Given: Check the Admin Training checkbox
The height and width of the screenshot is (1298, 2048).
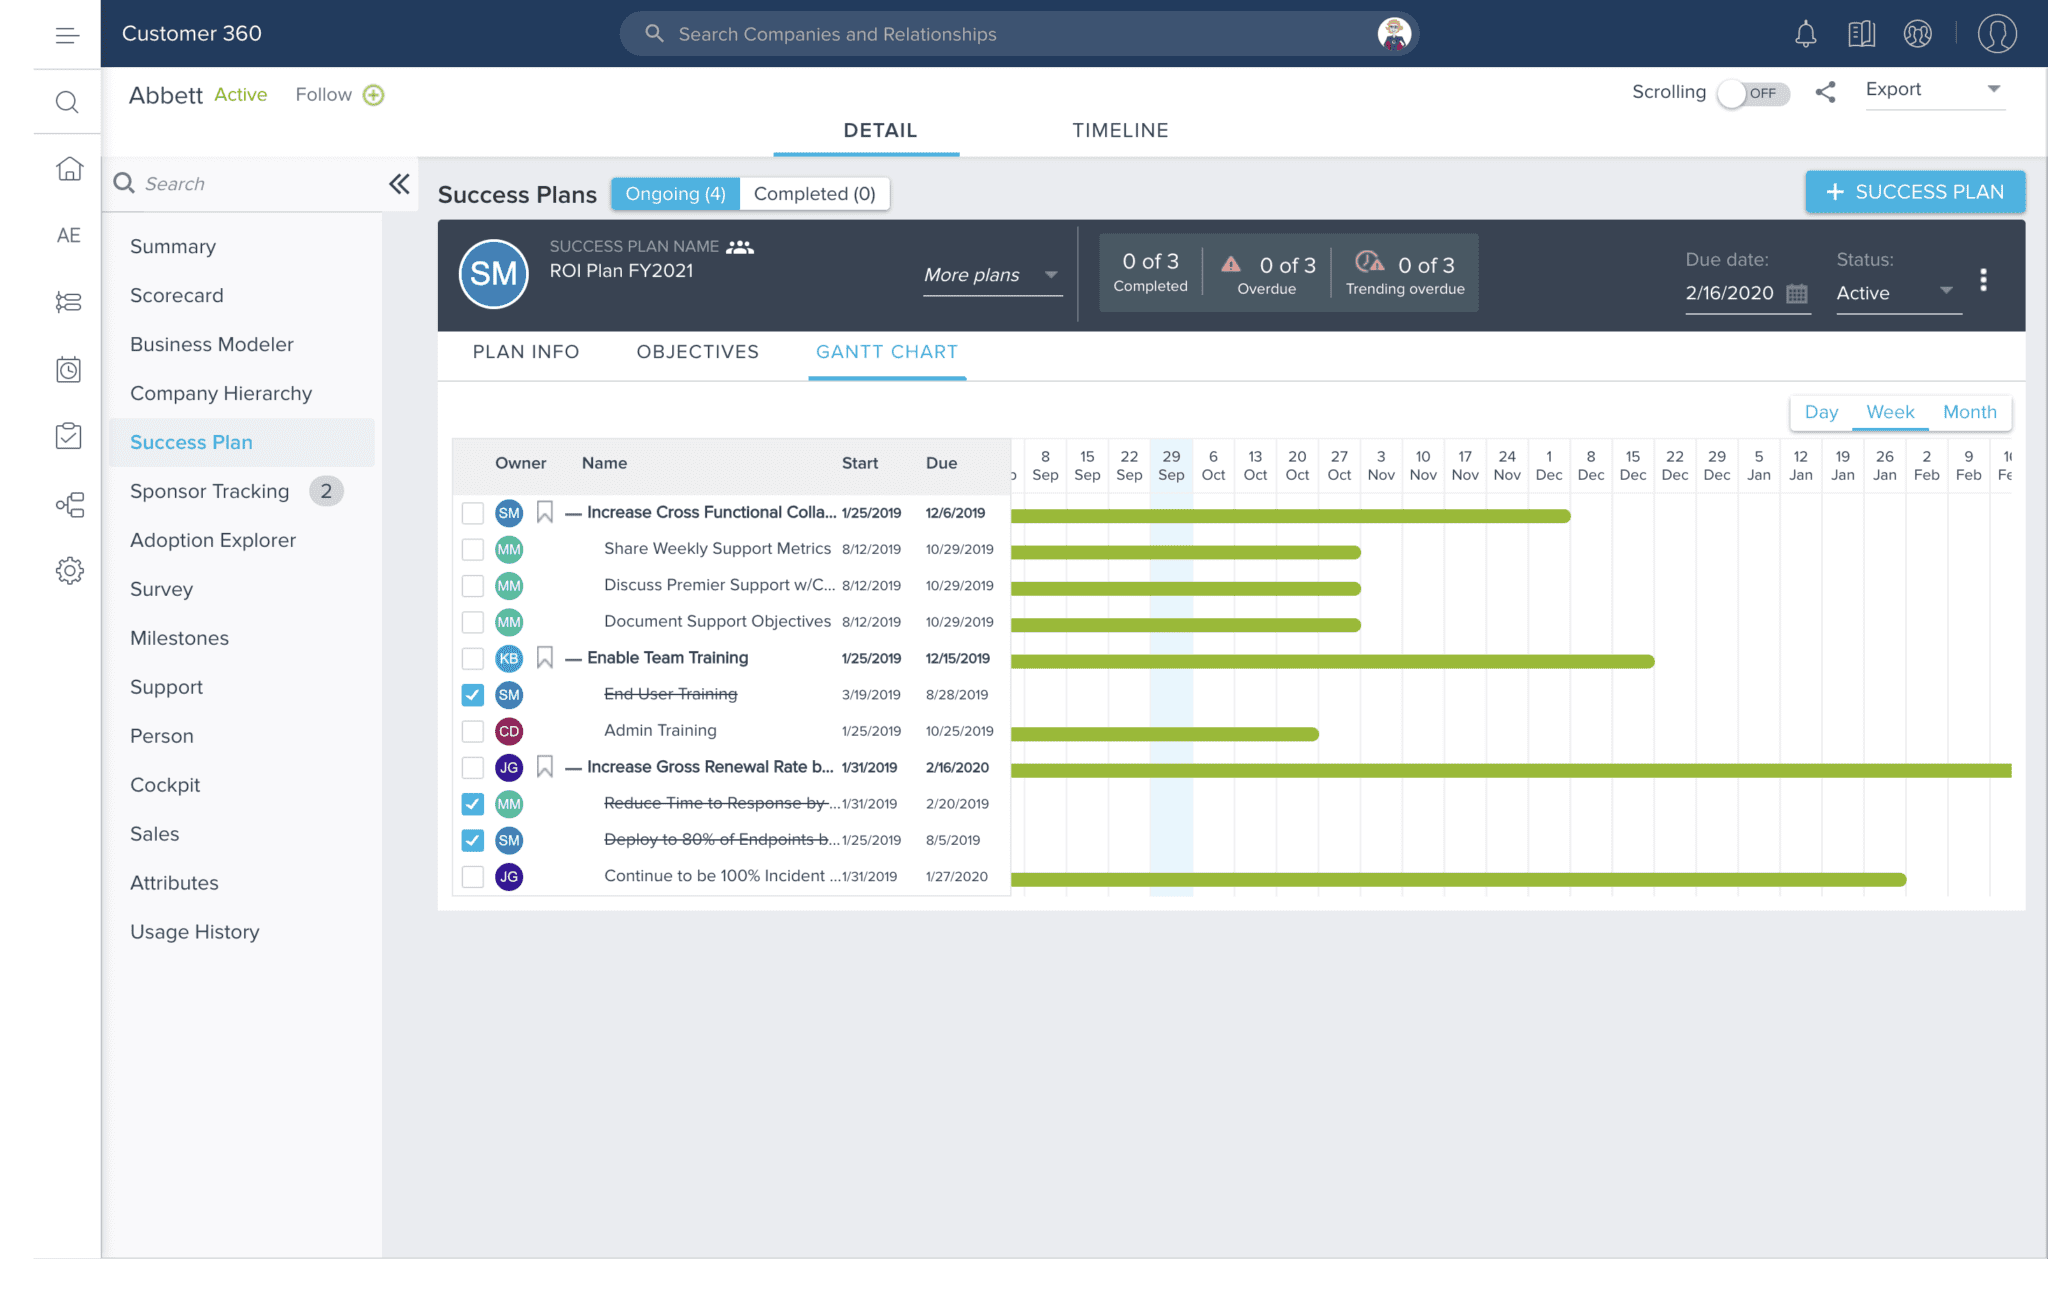Looking at the screenshot, I should pyautogui.click(x=472, y=731).
